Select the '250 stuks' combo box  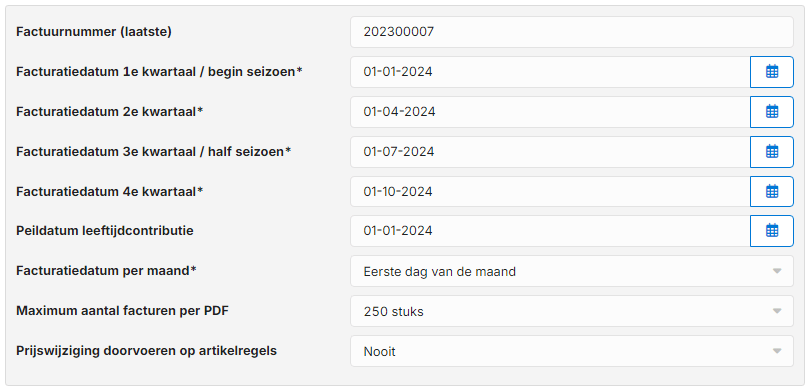(x=572, y=311)
